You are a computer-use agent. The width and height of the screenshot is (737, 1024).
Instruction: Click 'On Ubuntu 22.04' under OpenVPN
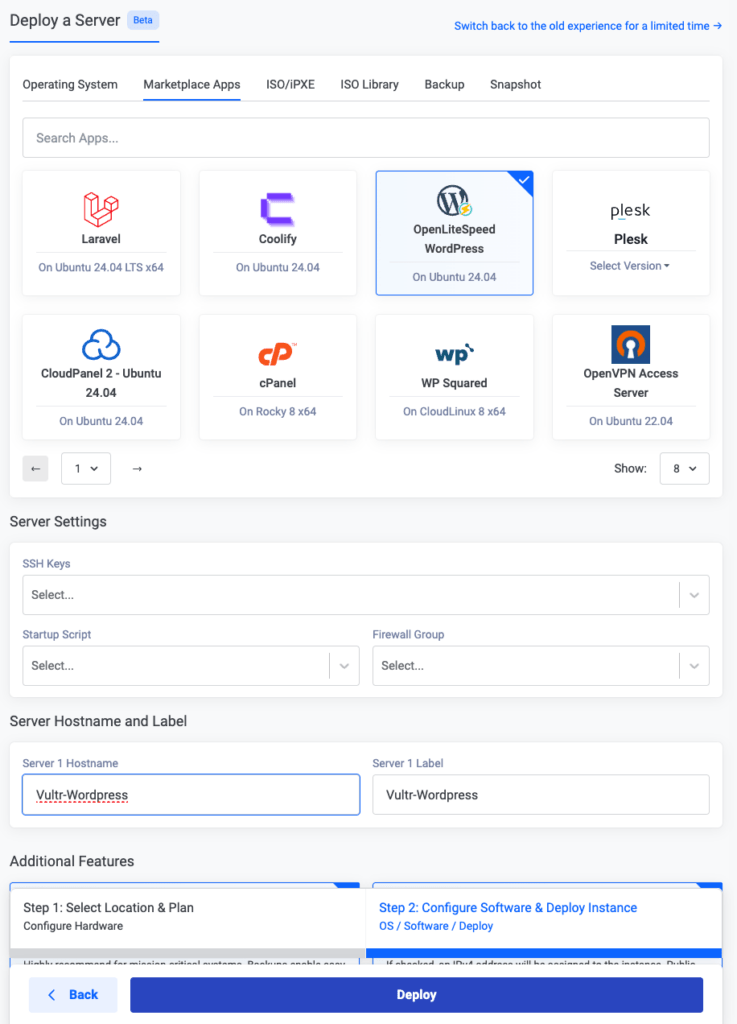click(631, 421)
